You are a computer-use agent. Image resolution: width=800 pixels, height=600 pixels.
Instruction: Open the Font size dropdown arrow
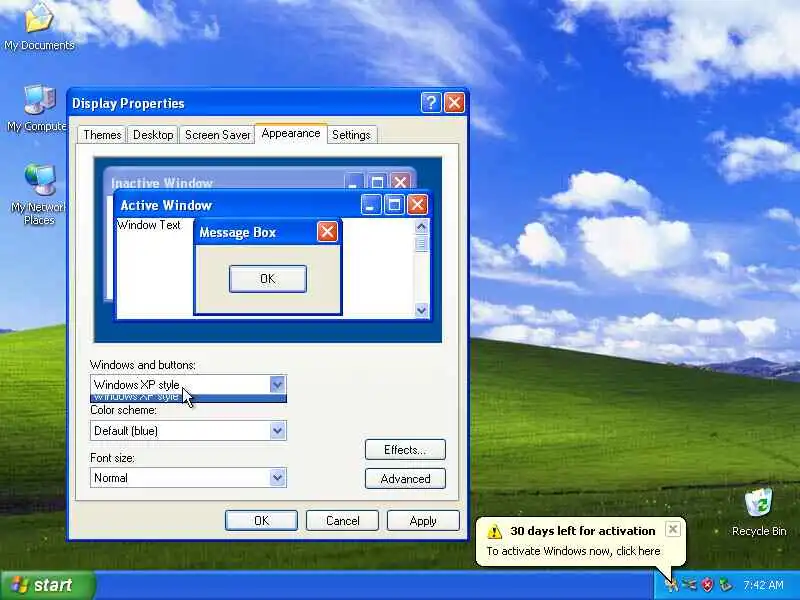pyautogui.click(x=277, y=478)
